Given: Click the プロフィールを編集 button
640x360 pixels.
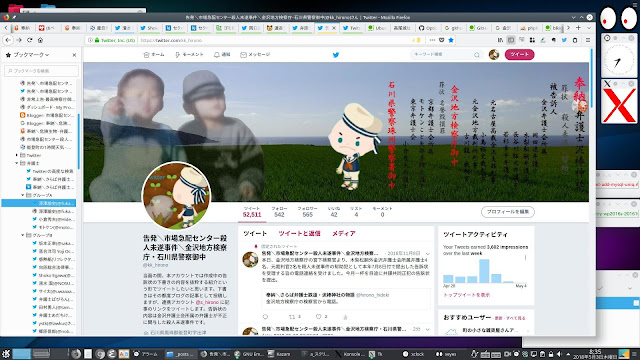Looking at the screenshot, I should (508, 211).
